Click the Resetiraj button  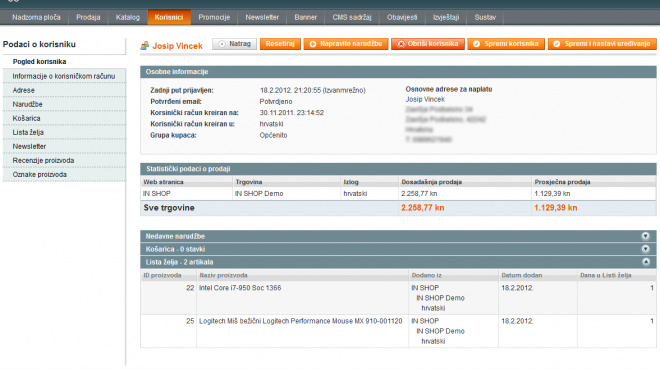coord(280,44)
